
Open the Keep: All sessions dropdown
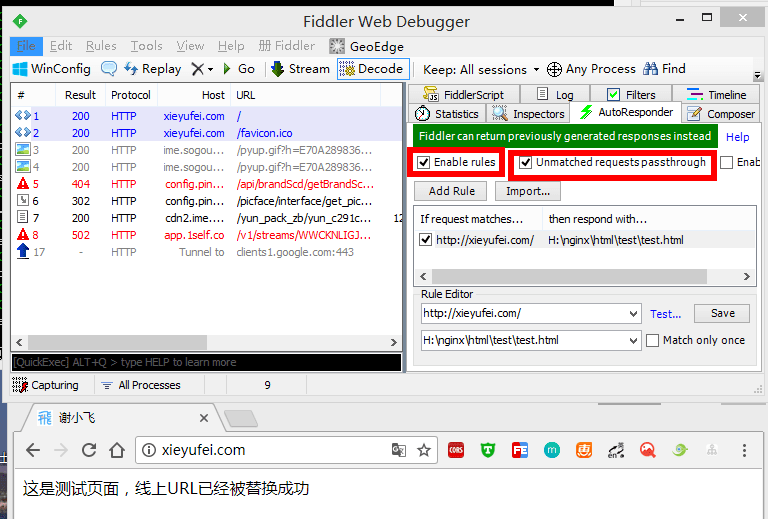(481, 70)
